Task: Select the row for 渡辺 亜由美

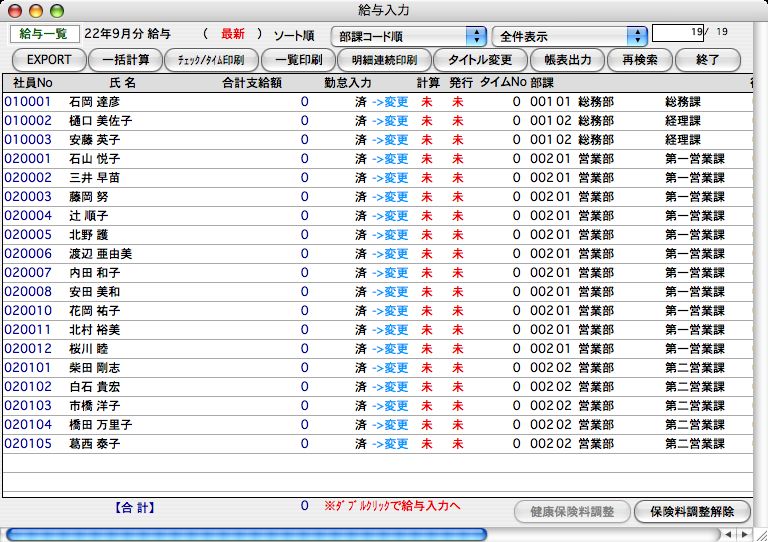Action: 100,254
